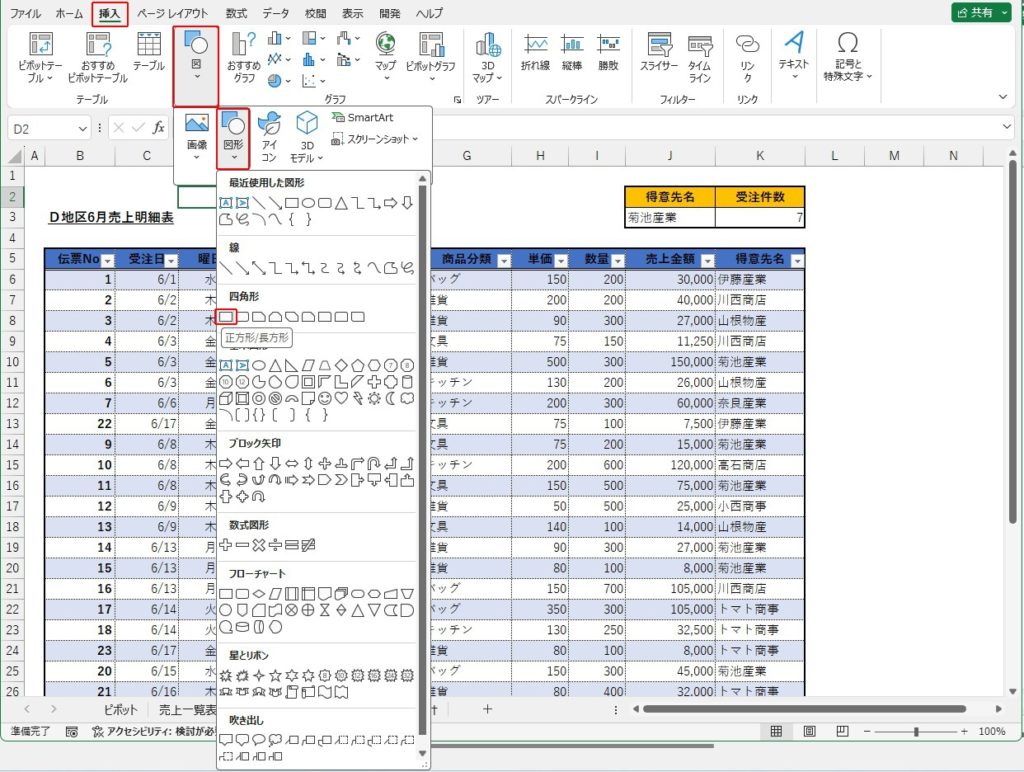Select the 正方形/長方形 rectangle shape

click(227, 317)
